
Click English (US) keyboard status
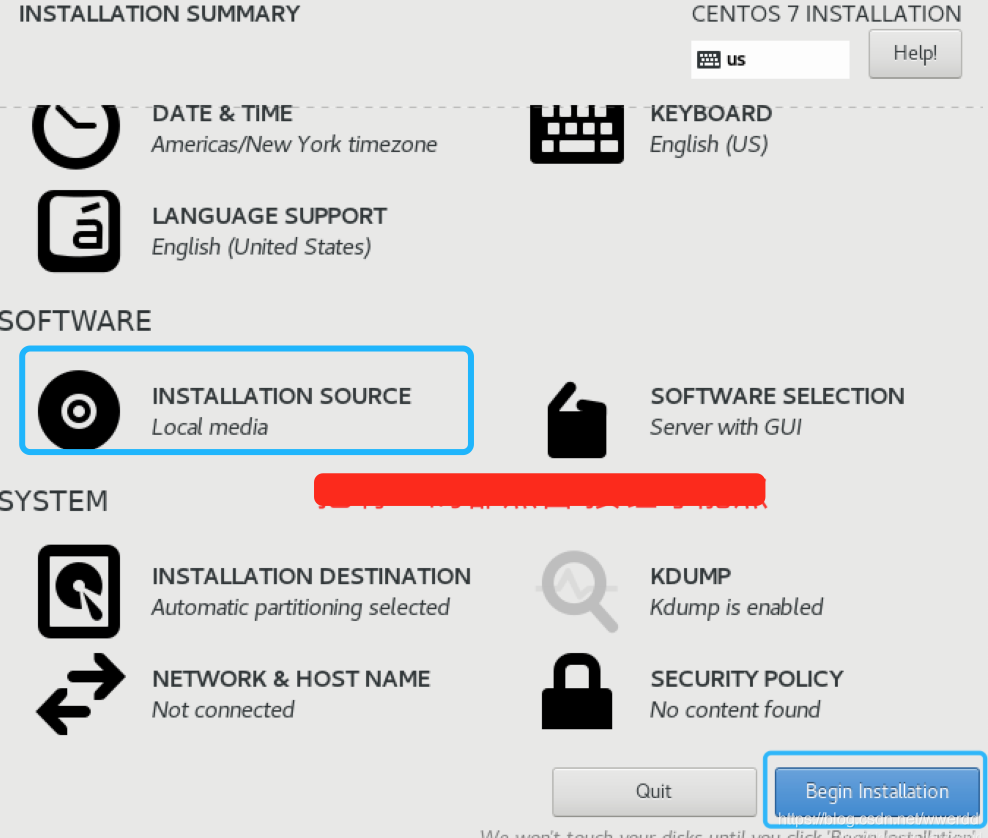(709, 144)
